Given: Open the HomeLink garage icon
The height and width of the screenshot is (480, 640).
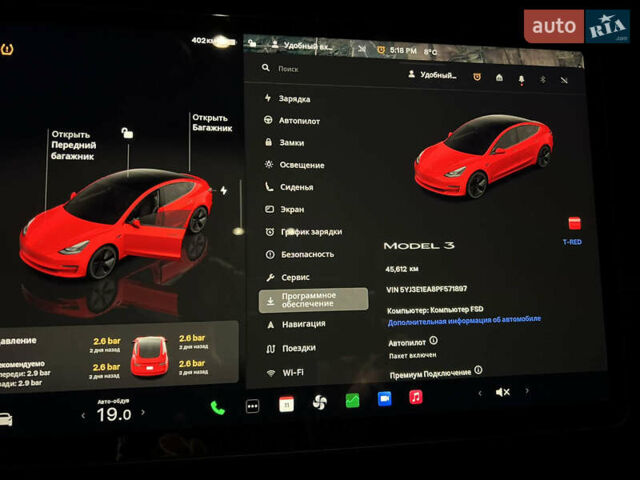Looking at the screenshot, I should 499,77.
